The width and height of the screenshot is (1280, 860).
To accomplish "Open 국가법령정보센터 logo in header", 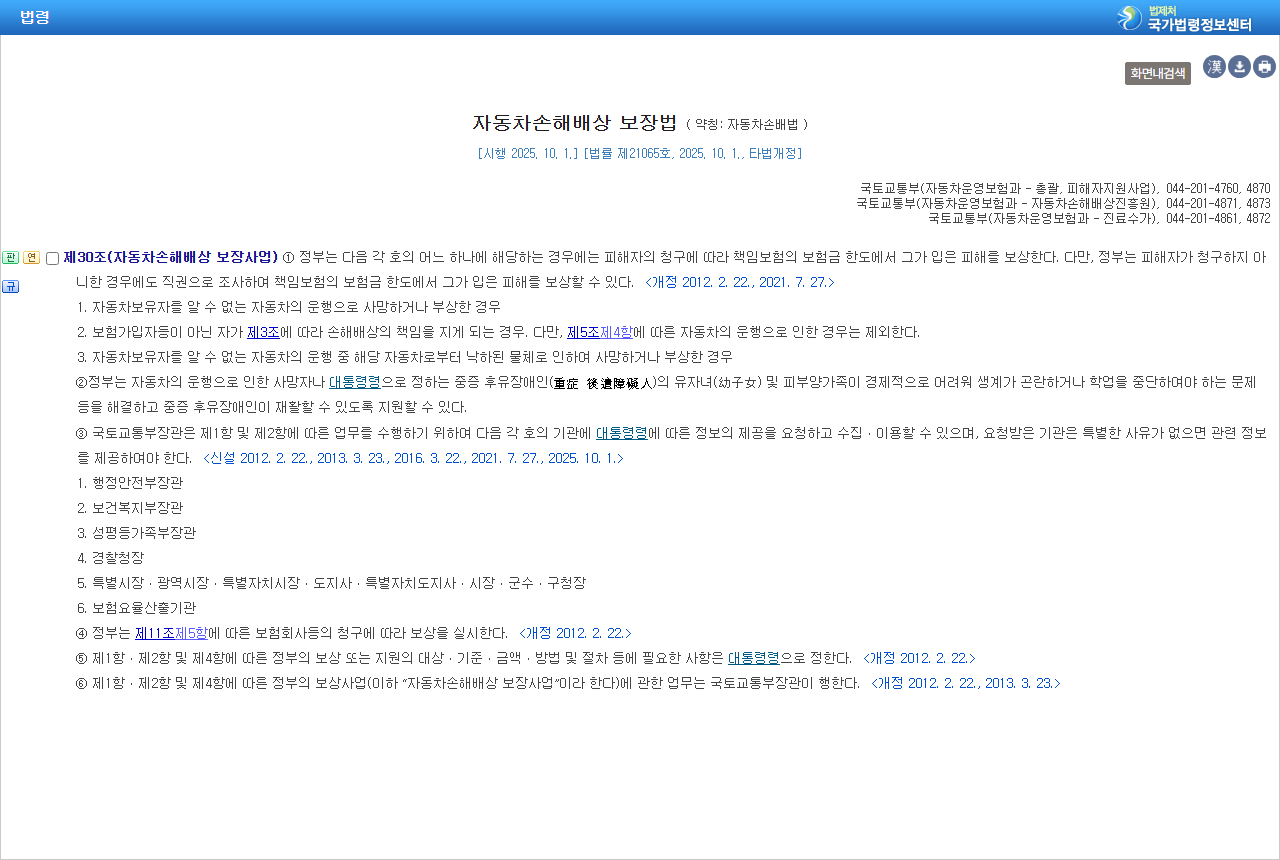I will coord(1184,17).
